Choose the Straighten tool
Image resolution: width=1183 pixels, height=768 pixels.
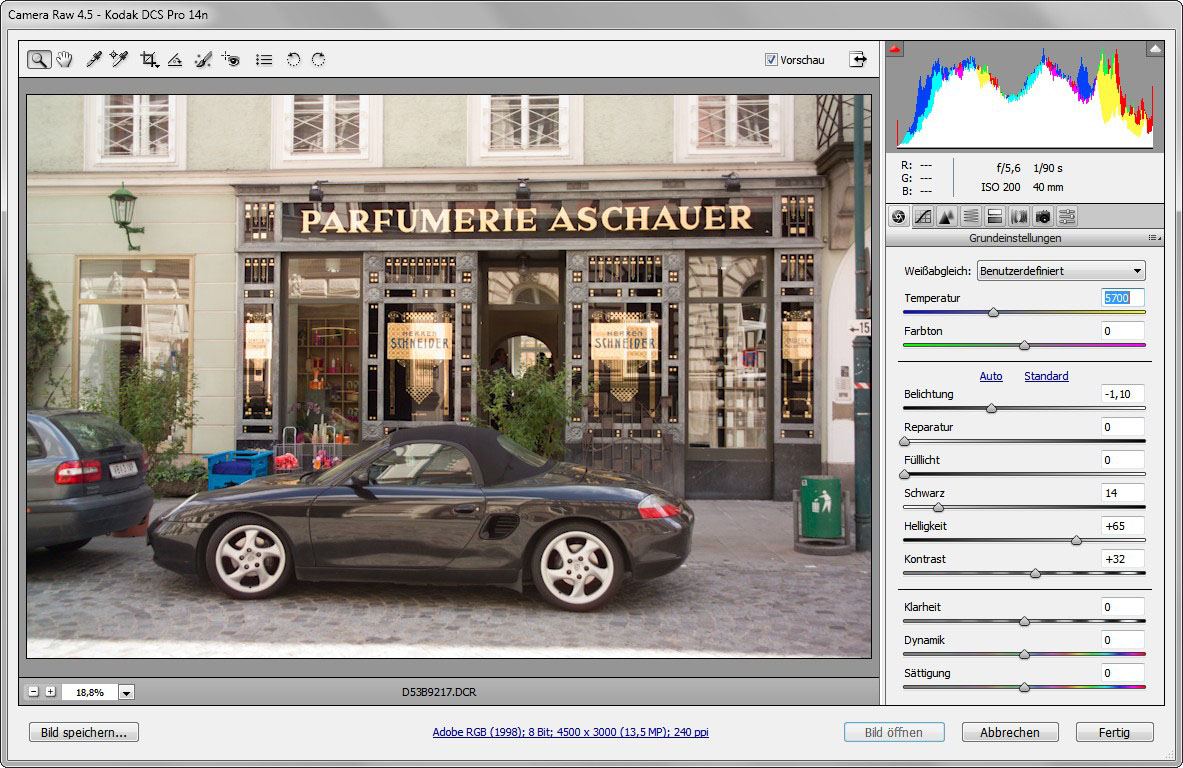pos(175,60)
